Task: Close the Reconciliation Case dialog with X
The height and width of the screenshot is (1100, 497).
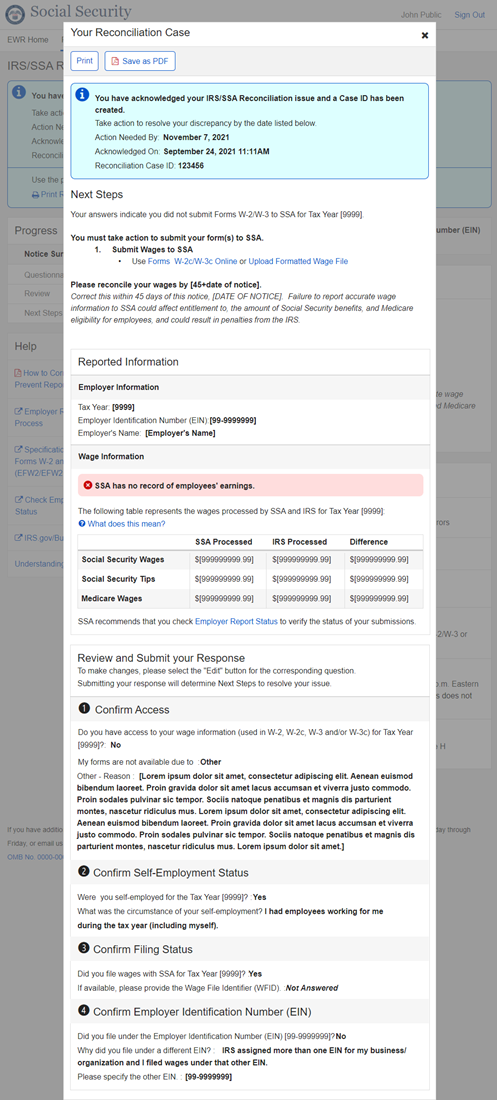Action: [425, 35]
